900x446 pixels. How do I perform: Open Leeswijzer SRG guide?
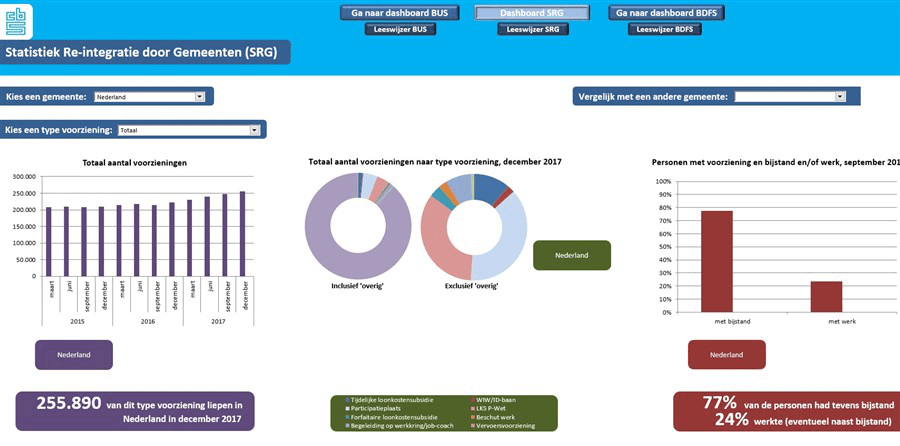click(x=532, y=30)
